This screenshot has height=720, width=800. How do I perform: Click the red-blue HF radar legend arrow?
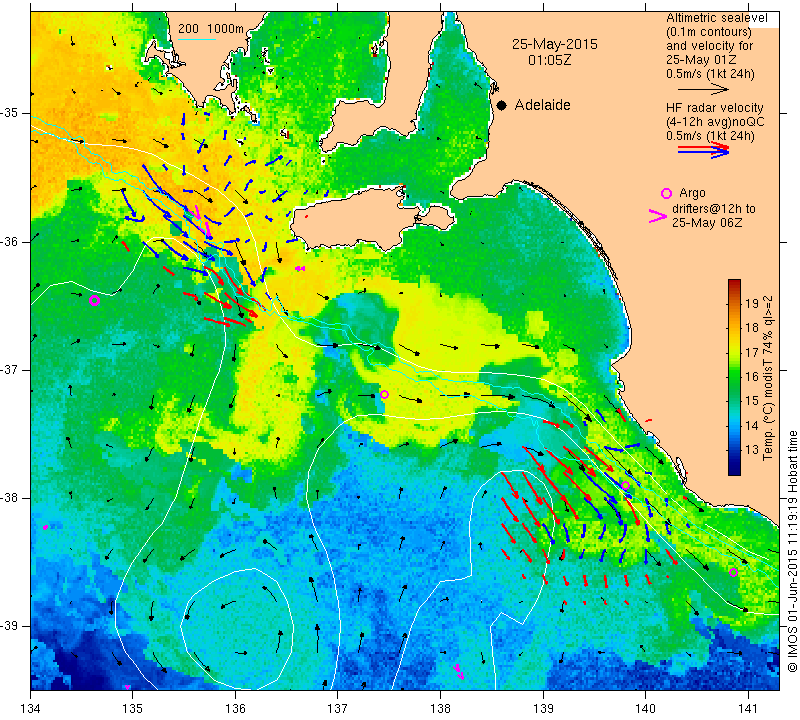[703, 150]
